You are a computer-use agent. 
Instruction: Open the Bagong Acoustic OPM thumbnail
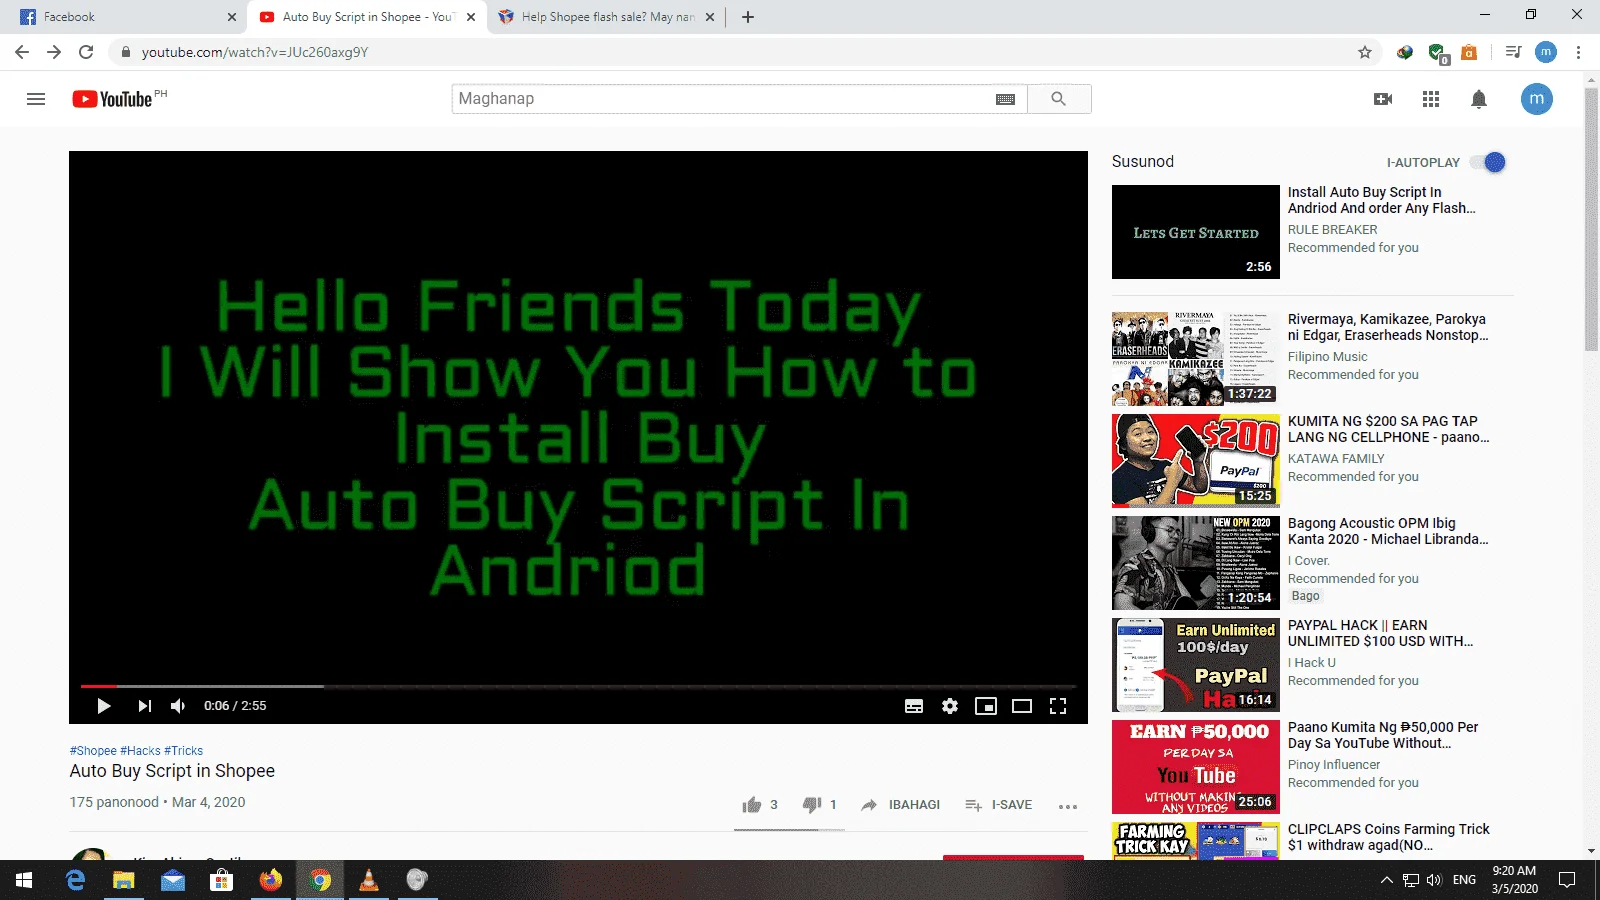(x=1196, y=563)
